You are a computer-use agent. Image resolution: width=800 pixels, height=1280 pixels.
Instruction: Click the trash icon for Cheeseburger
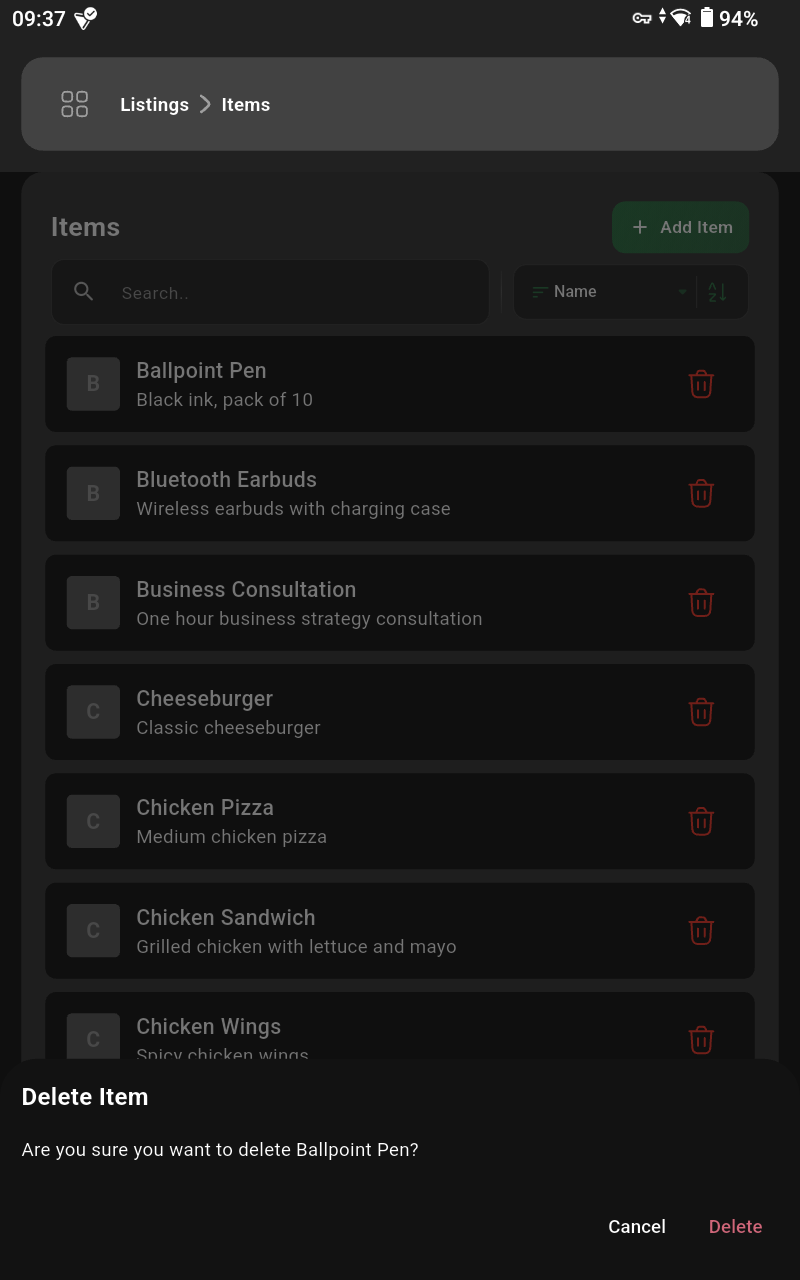coord(701,712)
